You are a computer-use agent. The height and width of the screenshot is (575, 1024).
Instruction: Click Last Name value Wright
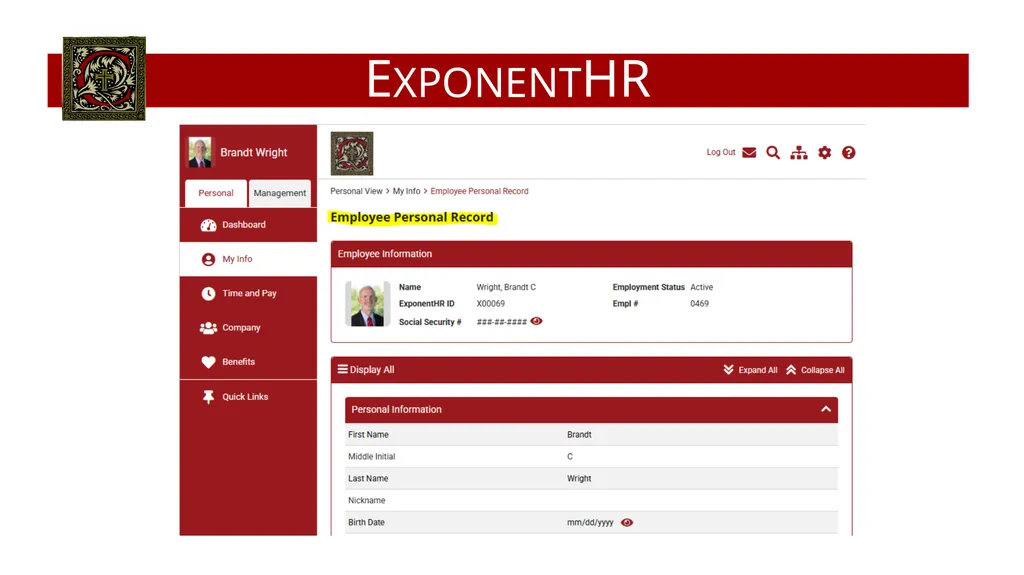[579, 479]
